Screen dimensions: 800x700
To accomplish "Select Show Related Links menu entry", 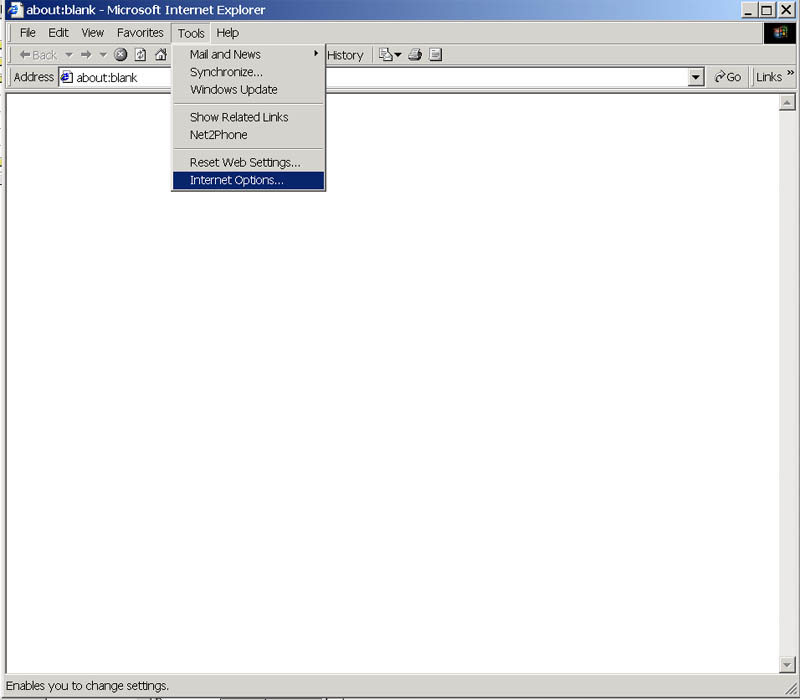I will [x=248, y=117].
